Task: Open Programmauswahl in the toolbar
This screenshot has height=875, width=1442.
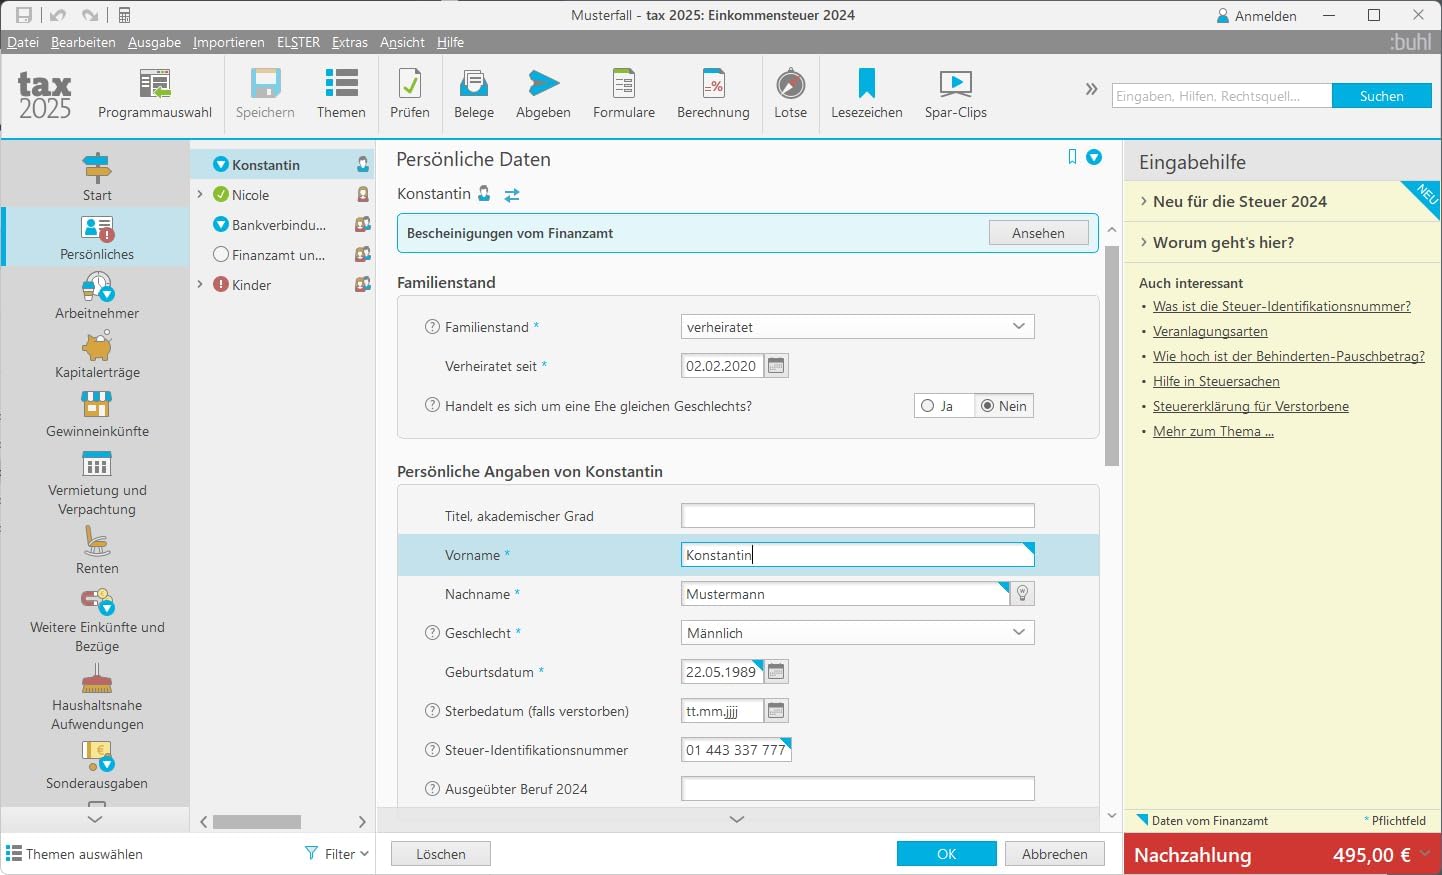Action: point(155,95)
